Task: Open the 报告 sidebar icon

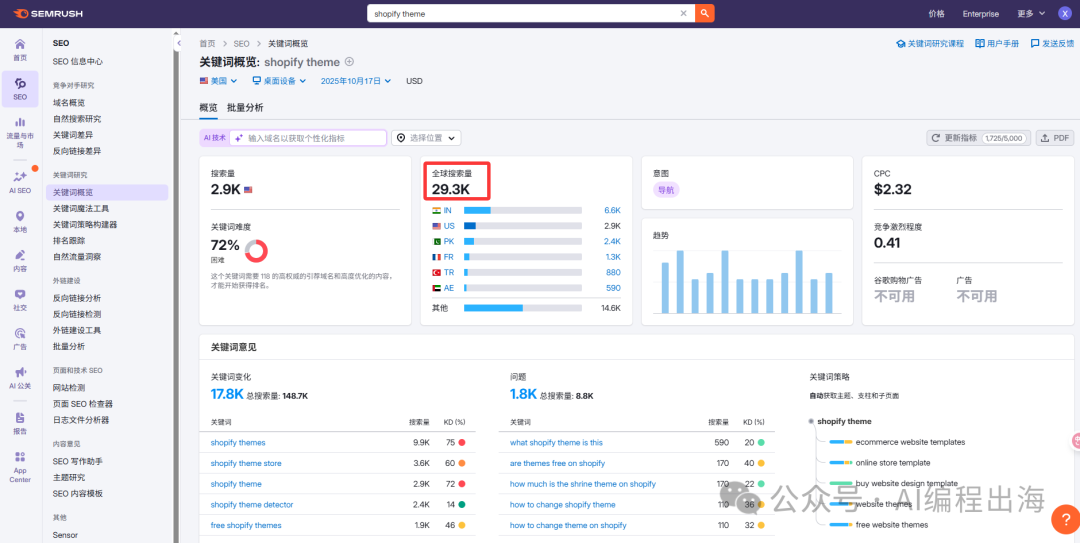Action: 20,422
